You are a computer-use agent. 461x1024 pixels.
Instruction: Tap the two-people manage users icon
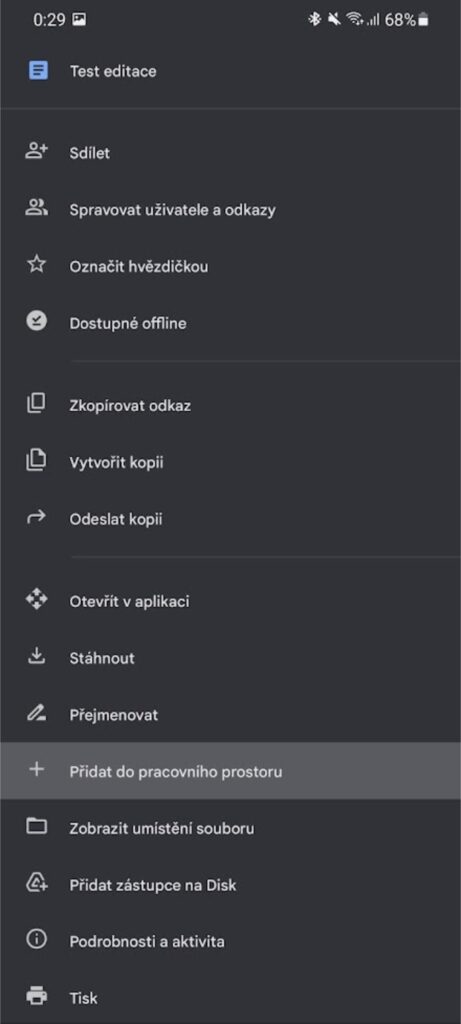point(37,208)
